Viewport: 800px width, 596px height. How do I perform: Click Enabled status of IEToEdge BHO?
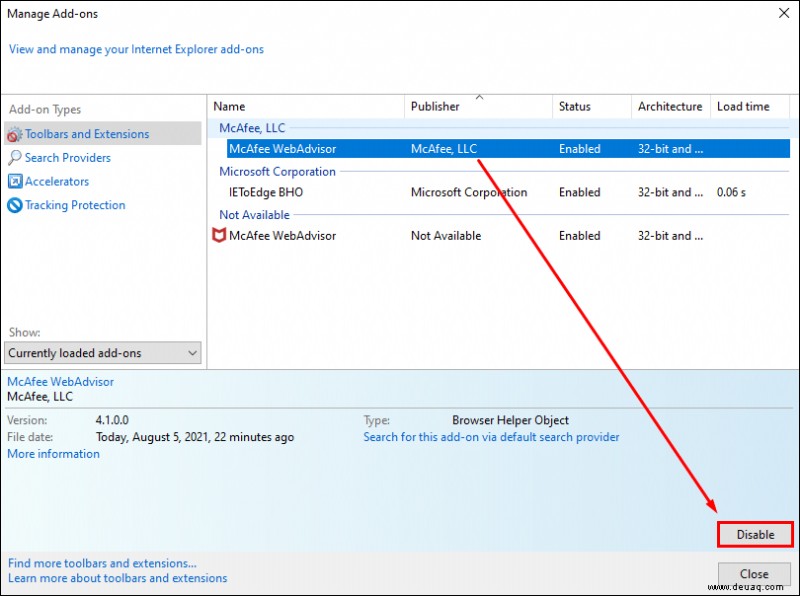click(x=580, y=192)
